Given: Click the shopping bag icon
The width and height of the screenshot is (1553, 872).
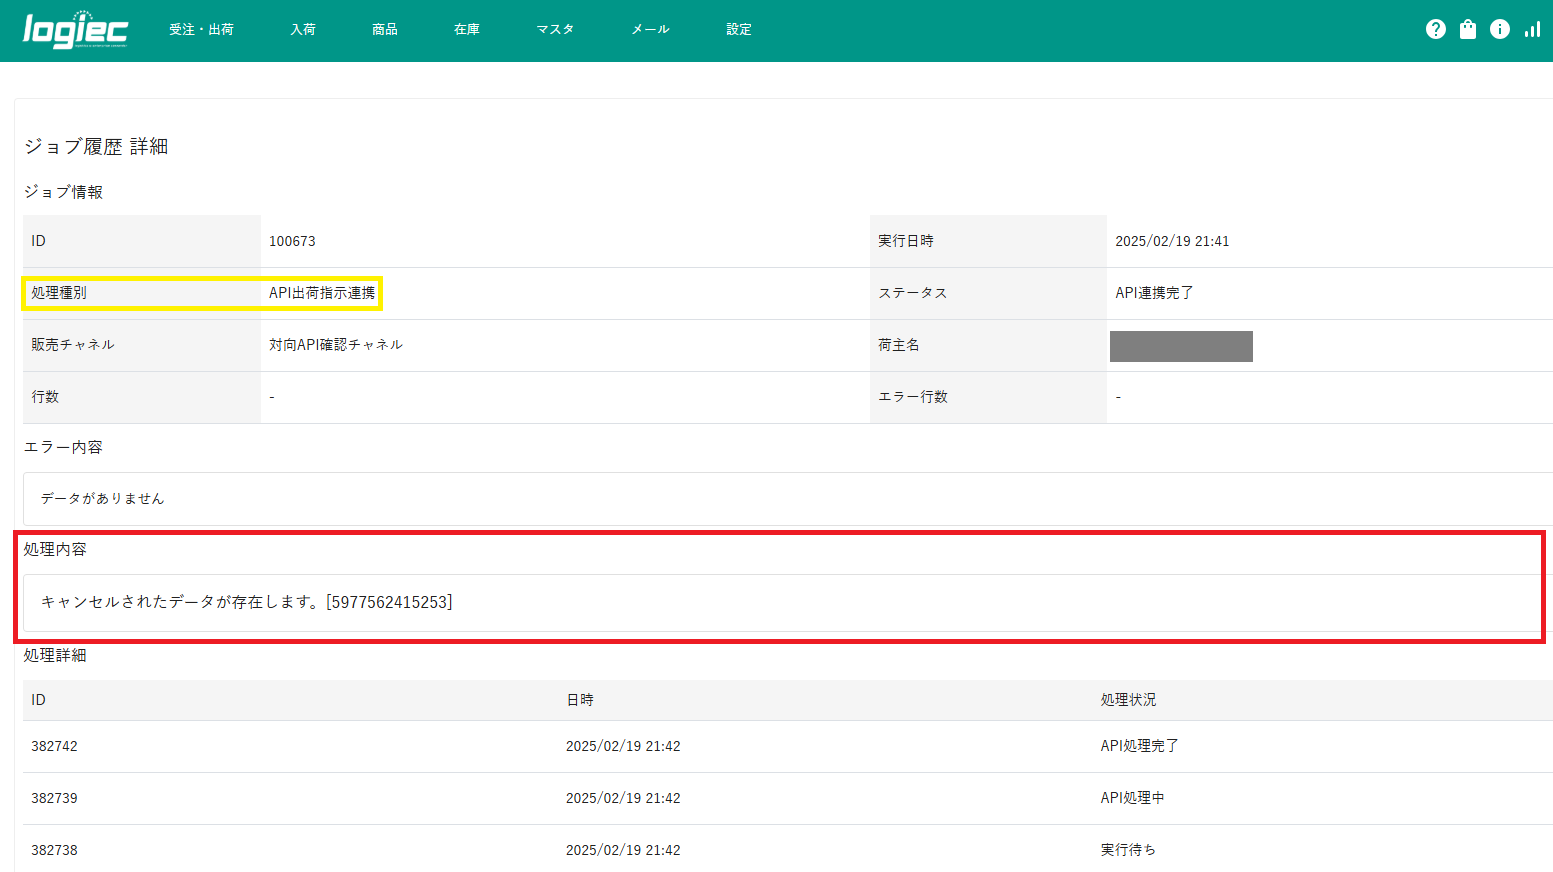Looking at the screenshot, I should (1467, 30).
